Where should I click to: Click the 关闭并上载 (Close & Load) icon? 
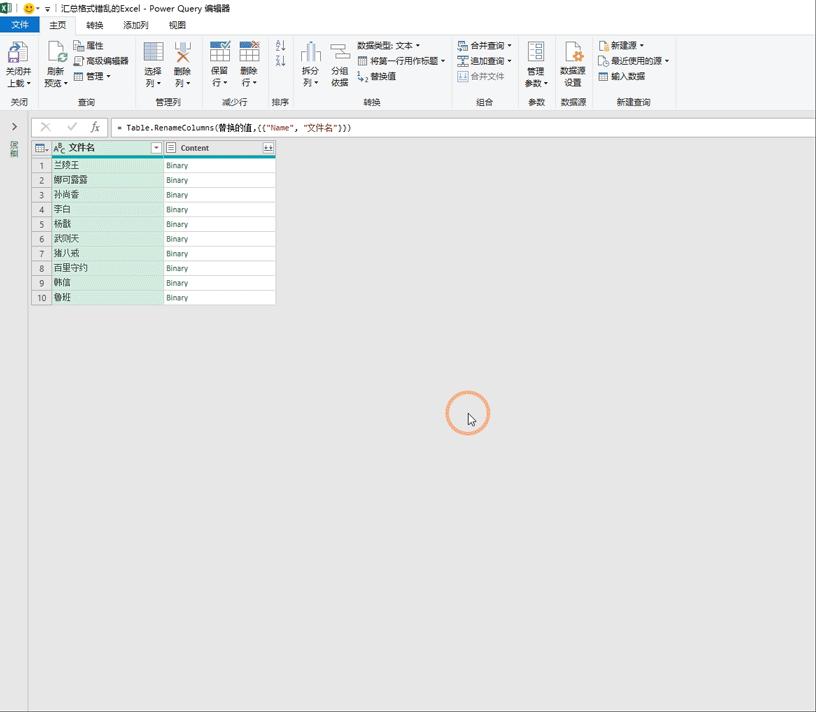tap(18, 53)
